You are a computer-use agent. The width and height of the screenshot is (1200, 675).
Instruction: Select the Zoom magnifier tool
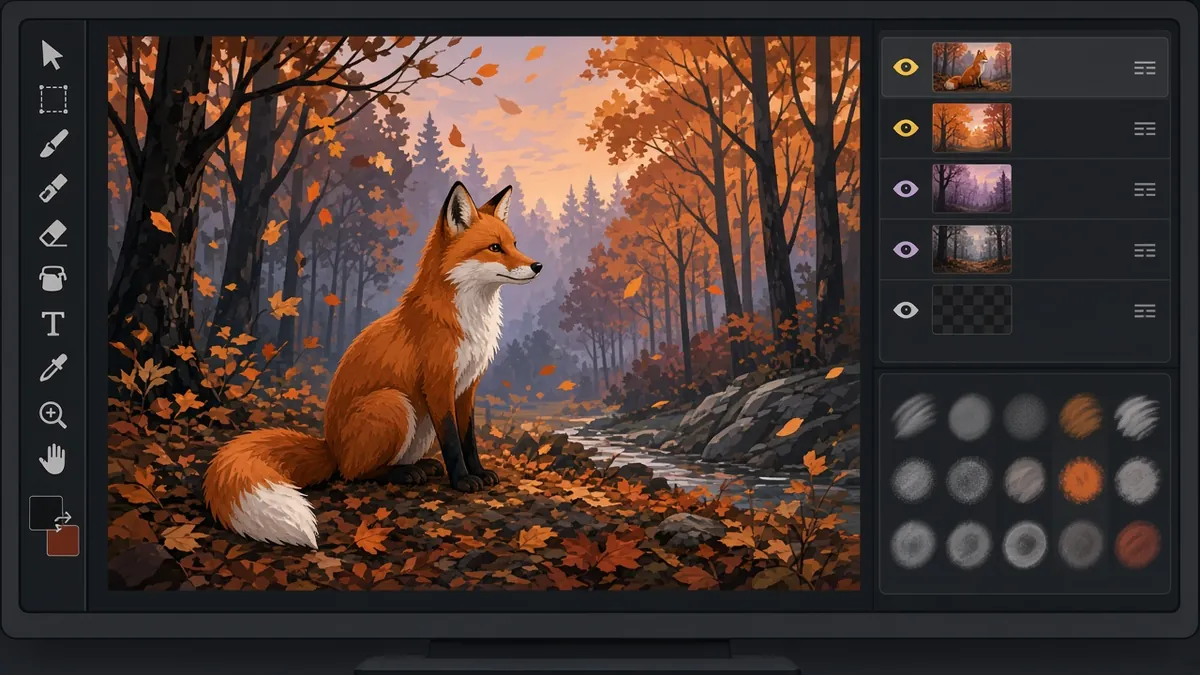53,414
